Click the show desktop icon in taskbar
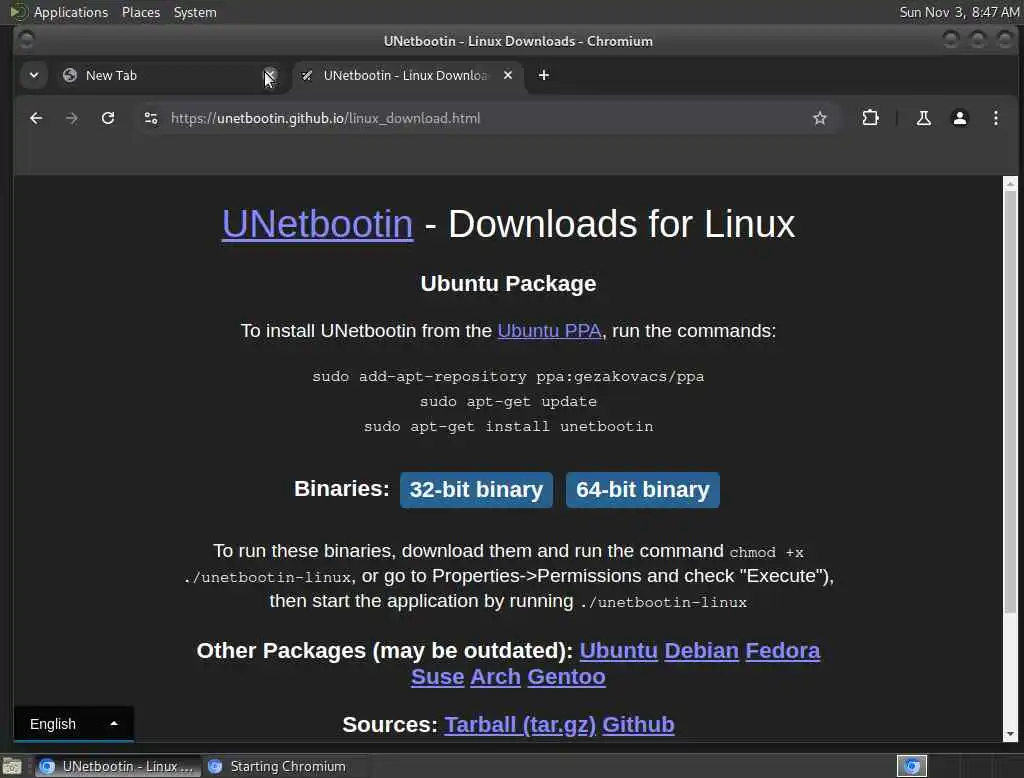The image size is (1024, 778). (12, 766)
